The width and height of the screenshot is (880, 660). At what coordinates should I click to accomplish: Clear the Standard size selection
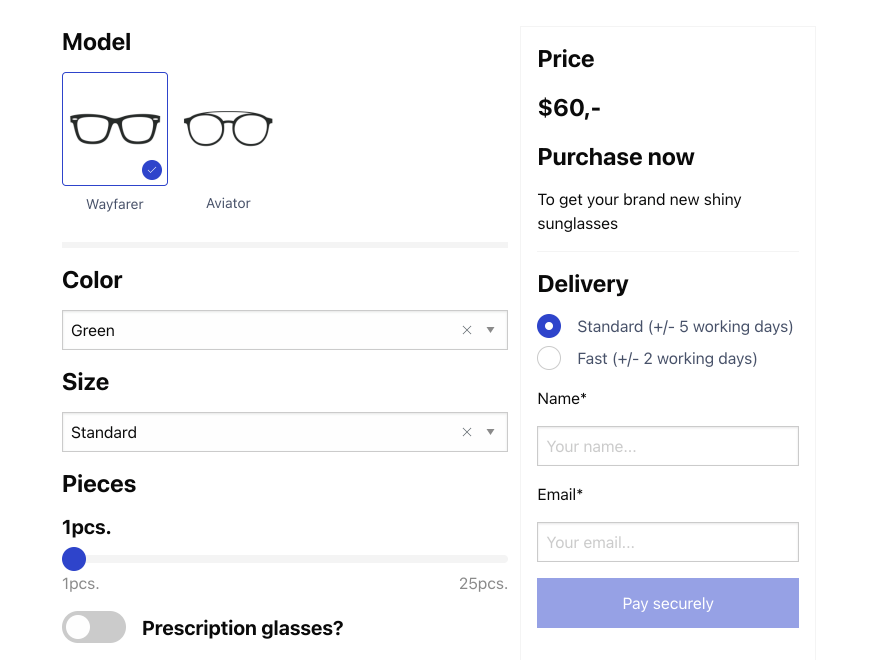466,432
